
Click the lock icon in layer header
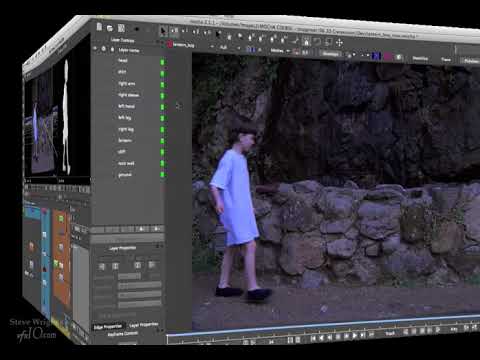pos(112,50)
